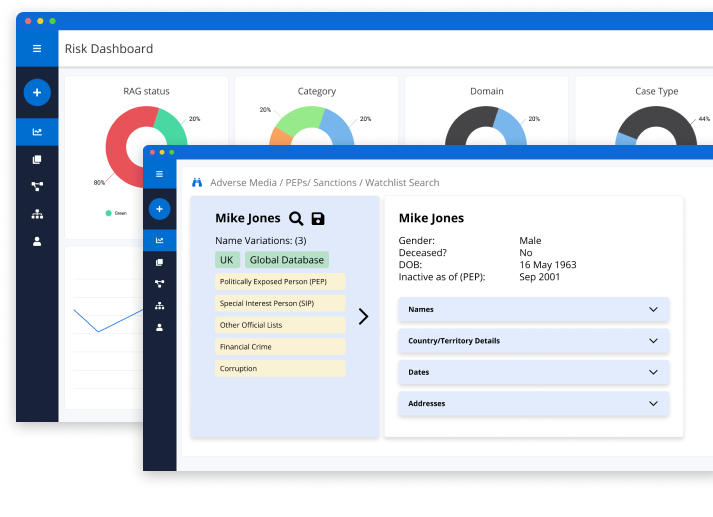
Task: Open hamburger menu in Watchlist Search window
Action: 159,174
